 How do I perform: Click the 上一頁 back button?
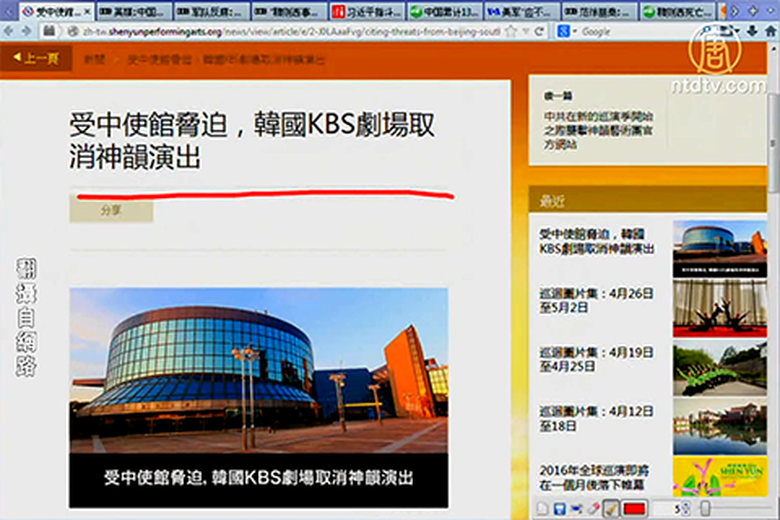35,58
